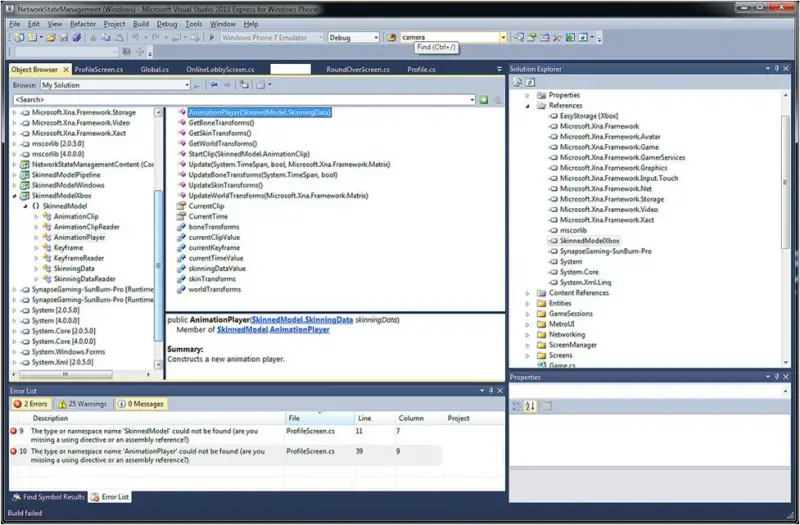
Task: Click the Find box containing camera
Action: pyautogui.click(x=450, y=37)
